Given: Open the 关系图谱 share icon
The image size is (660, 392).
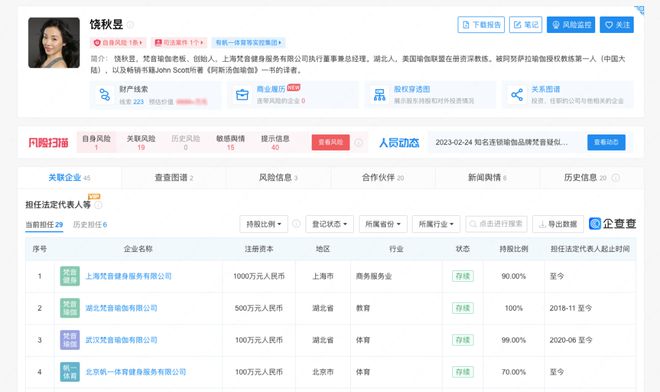Looking at the screenshot, I should 517,95.
